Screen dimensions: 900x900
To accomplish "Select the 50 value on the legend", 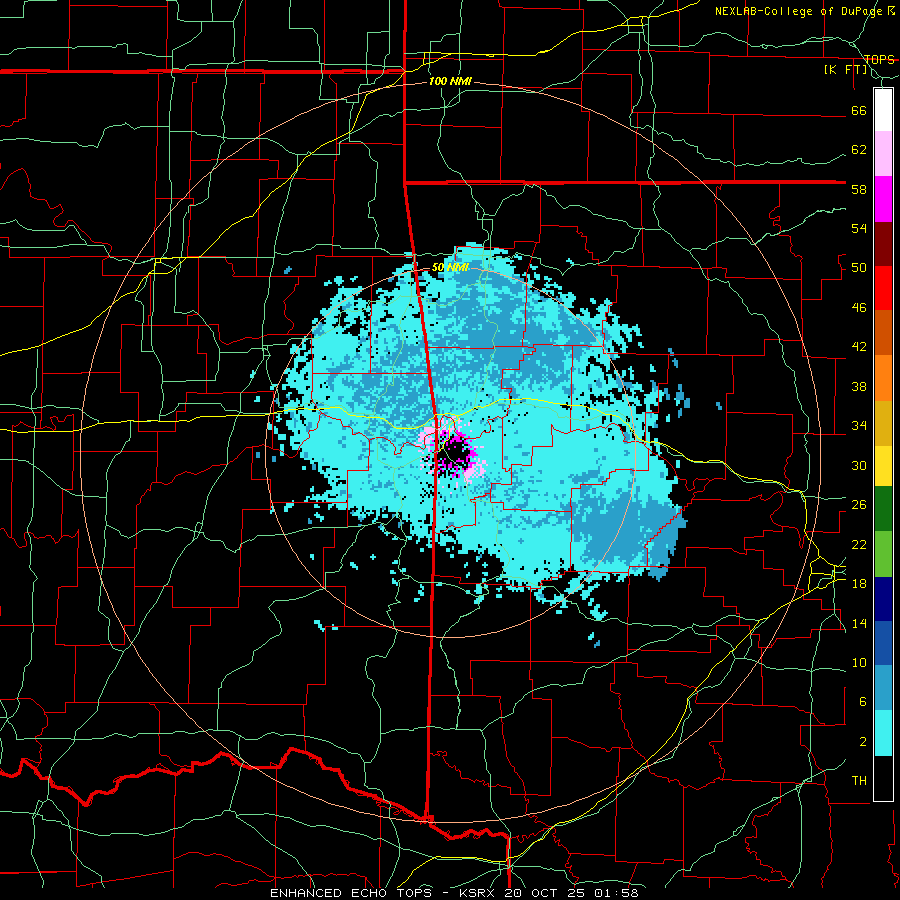I will point(859,268).
